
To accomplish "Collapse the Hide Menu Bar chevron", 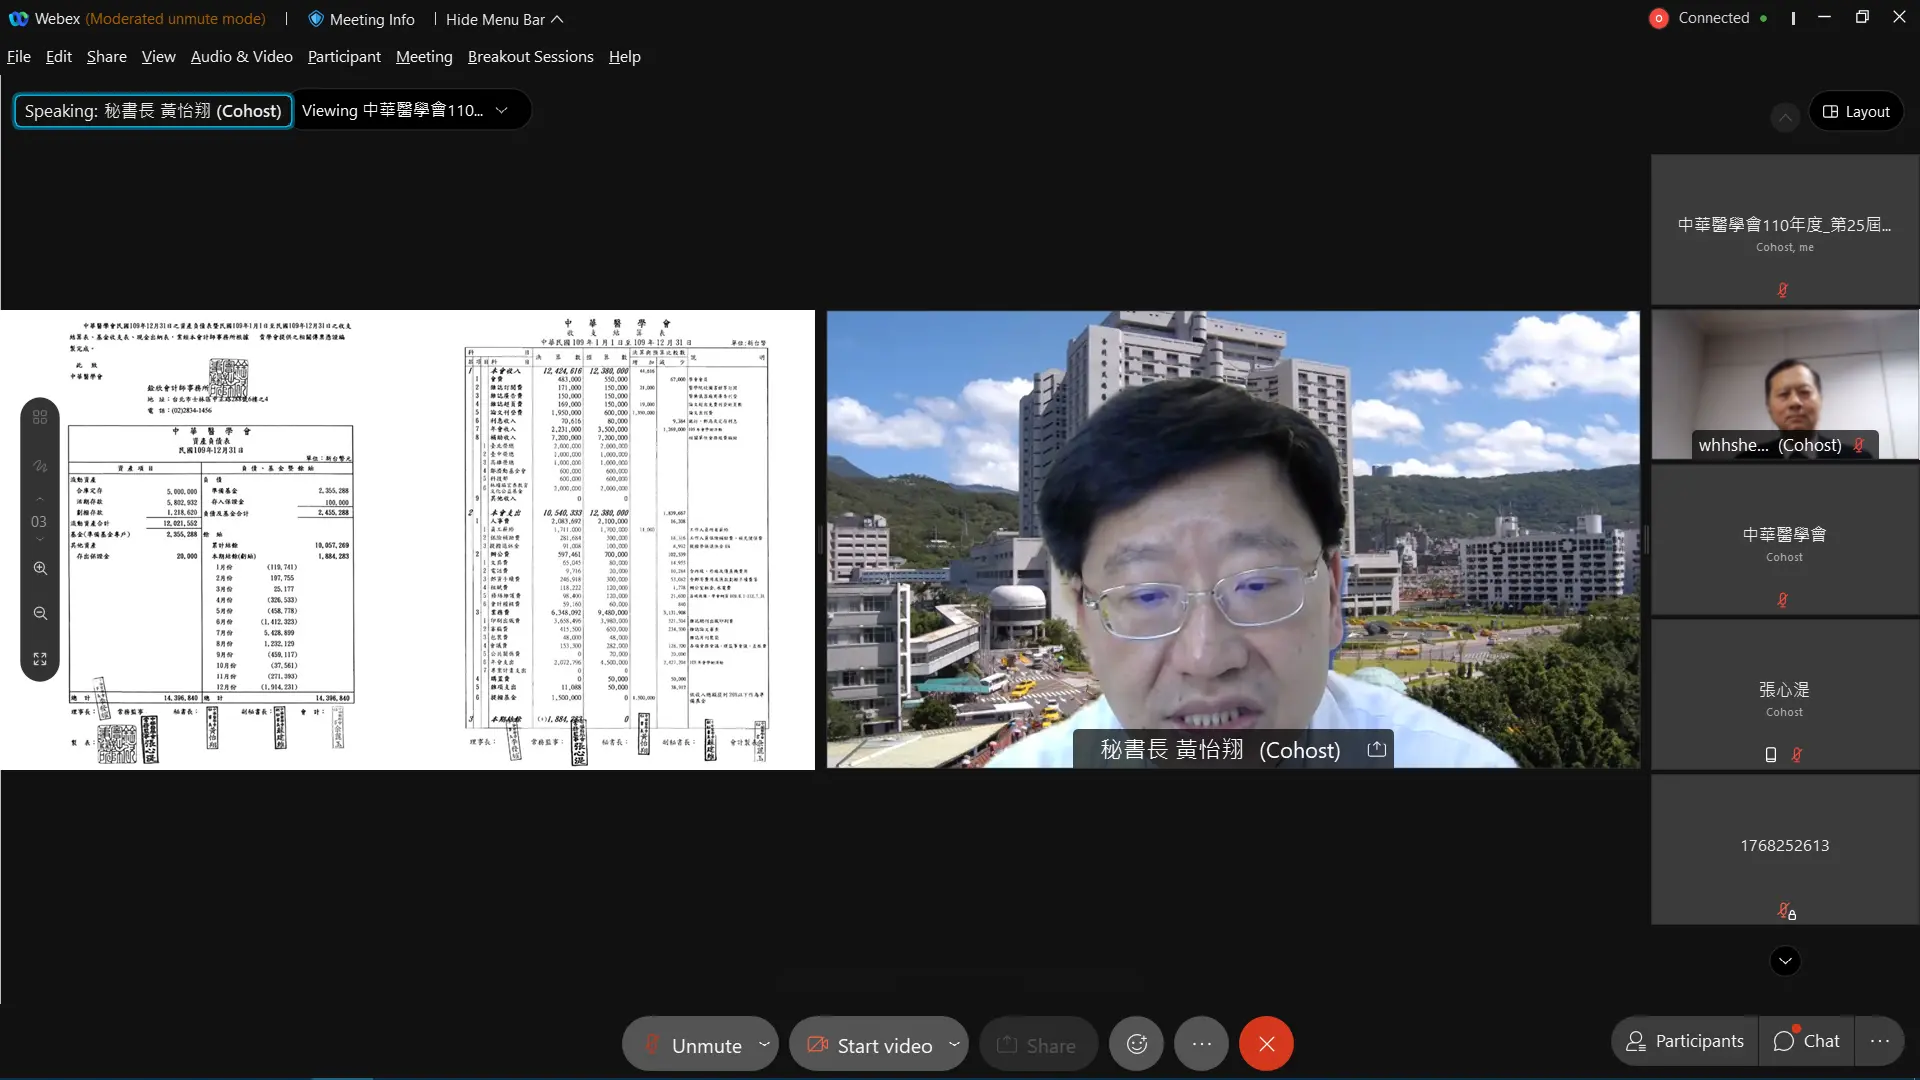I will (x=556, y=19).
